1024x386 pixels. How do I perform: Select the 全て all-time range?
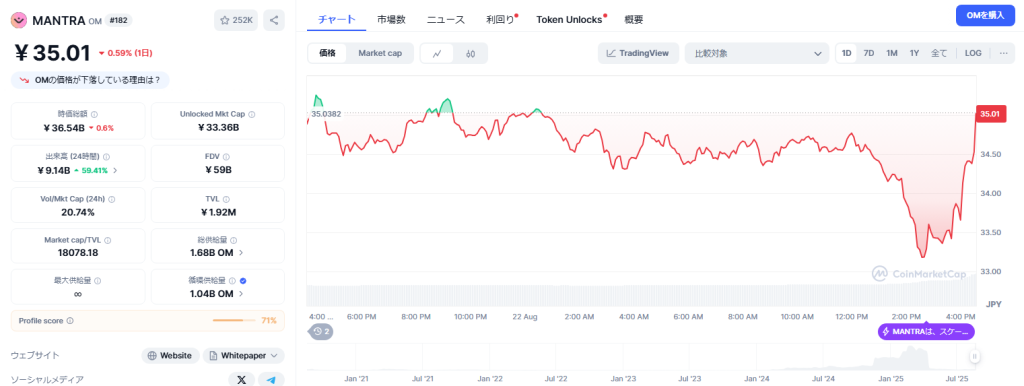(938, 54)
